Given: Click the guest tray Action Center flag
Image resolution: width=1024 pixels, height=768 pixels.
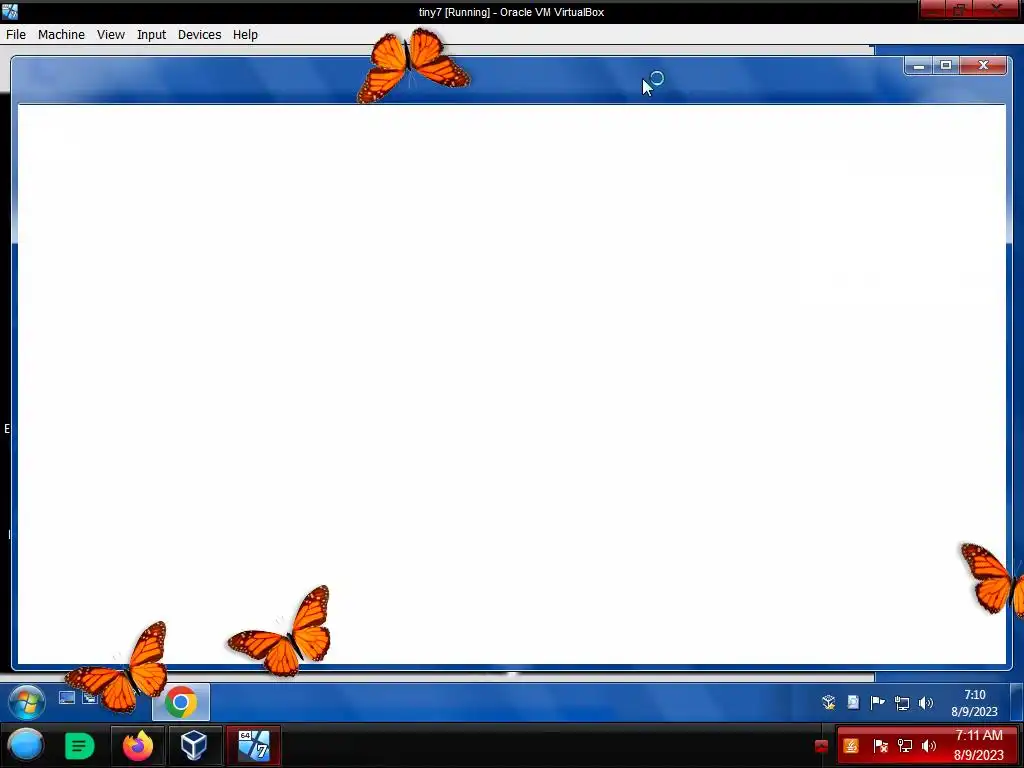Looking at the screenshot, I should pos(877,703).
